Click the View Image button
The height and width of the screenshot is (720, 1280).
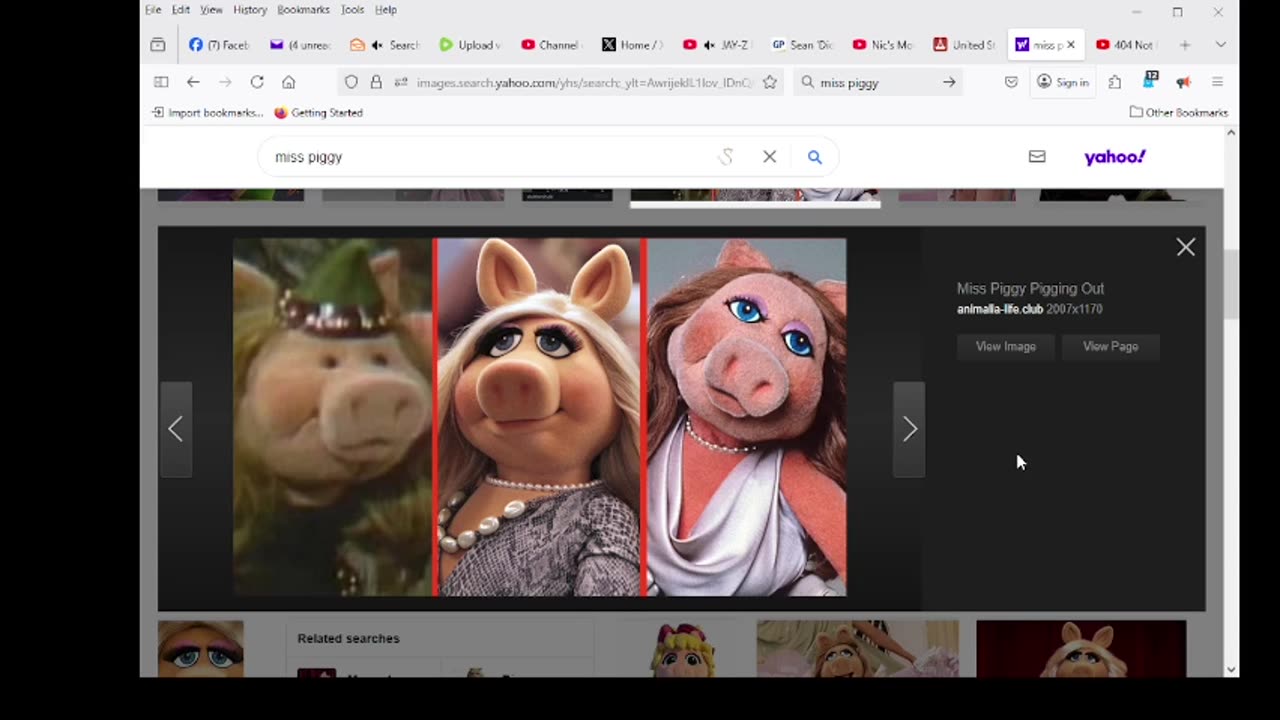(x=1005, y=346)
